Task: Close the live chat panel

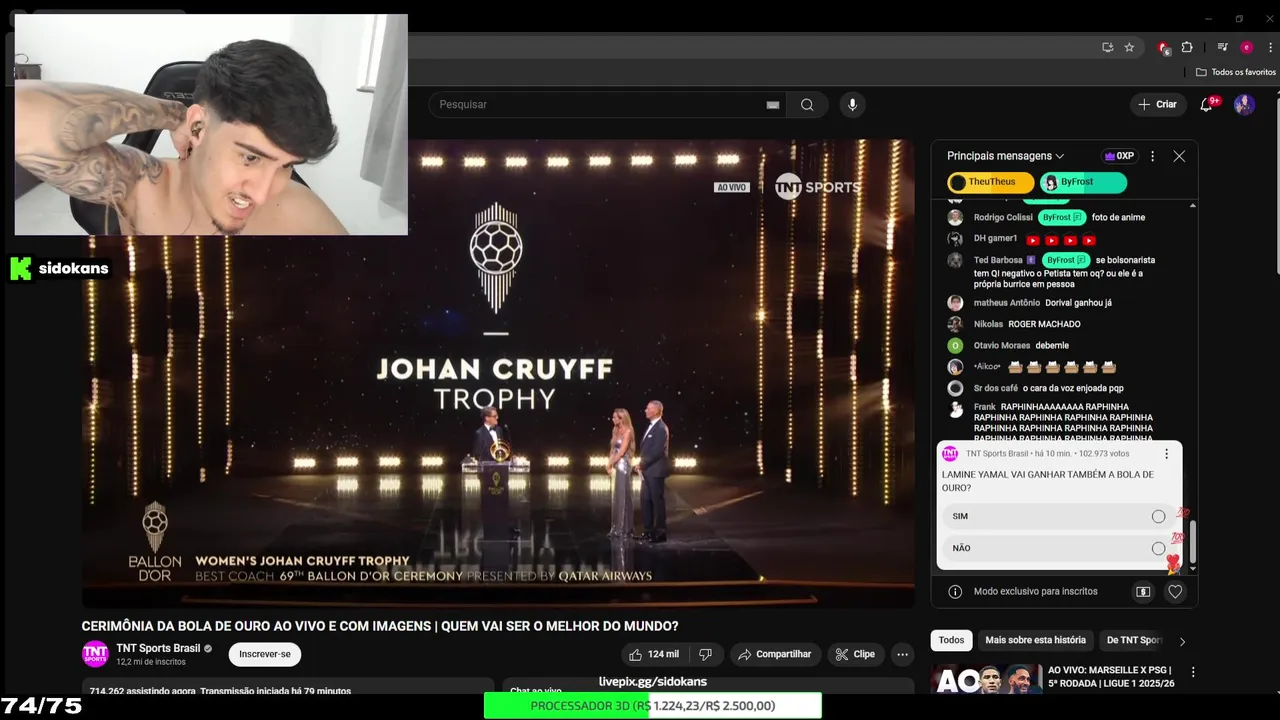Action: coord(1179,156)
